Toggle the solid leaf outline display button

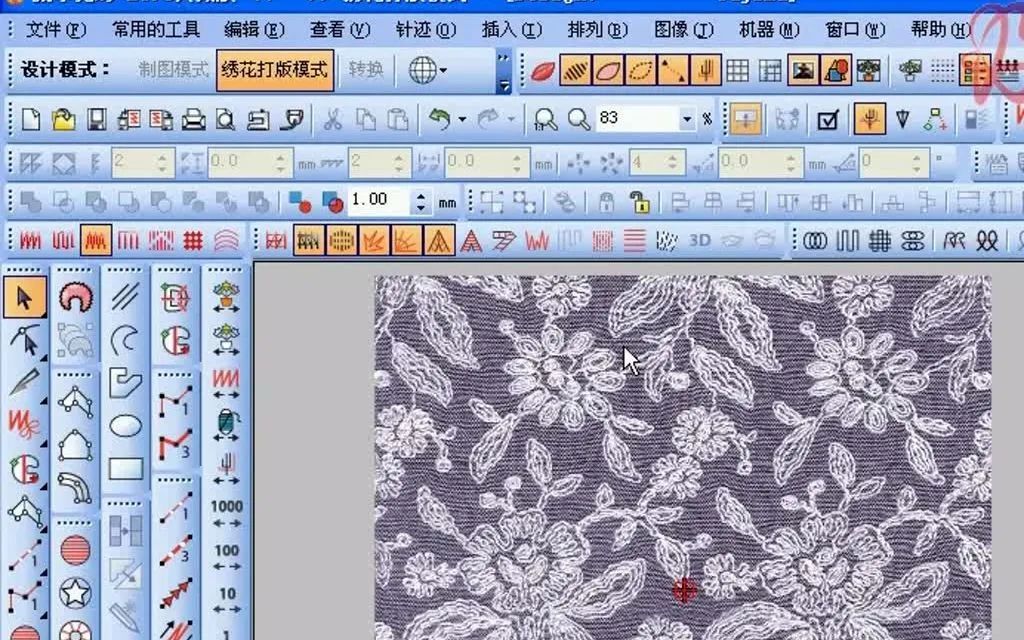coord(607,70)
